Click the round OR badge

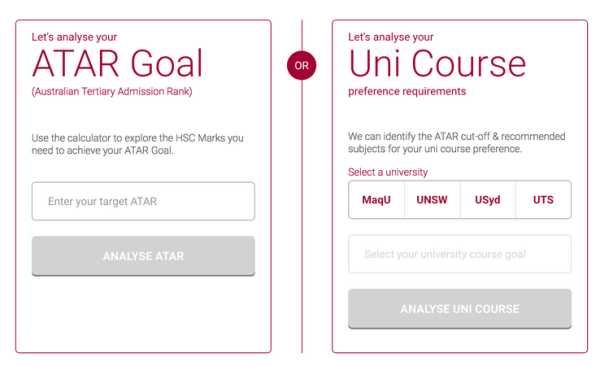coord(302,65)
